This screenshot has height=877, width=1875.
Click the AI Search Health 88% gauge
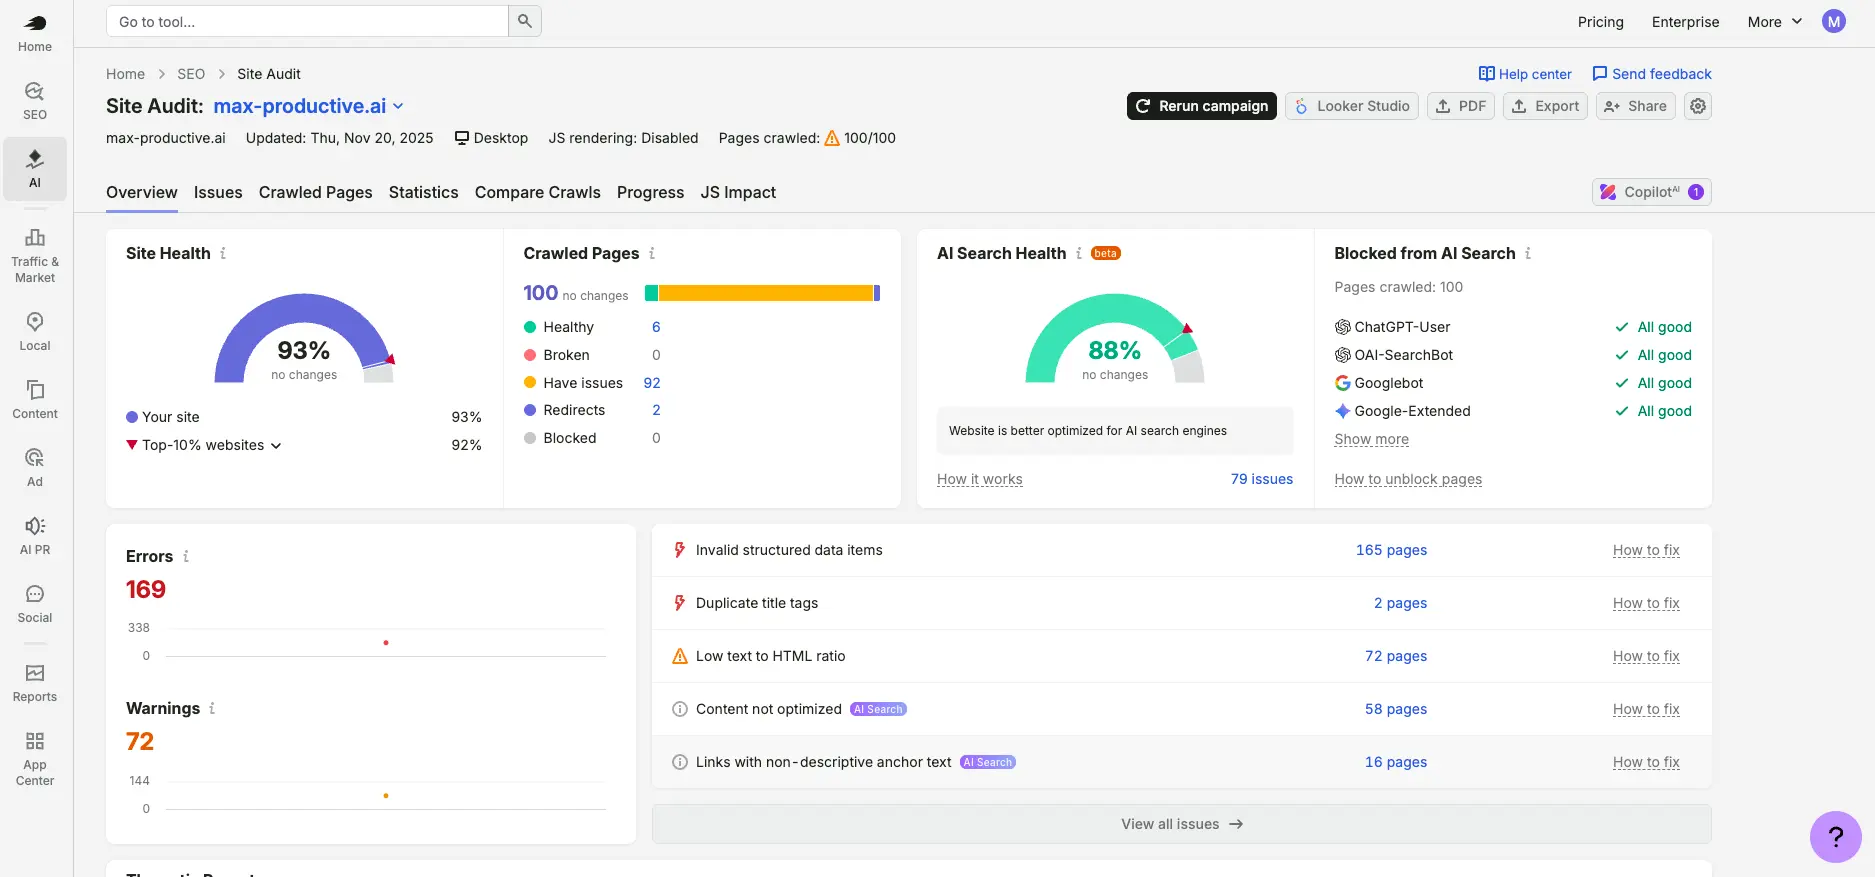[x=1114, y=339]
